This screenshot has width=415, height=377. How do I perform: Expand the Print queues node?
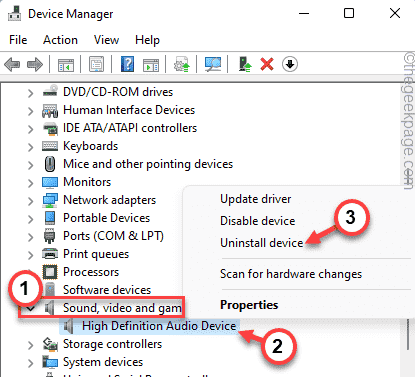30,255
